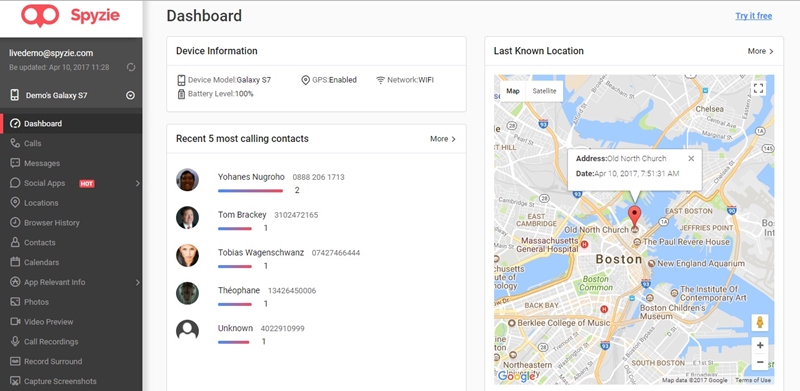Click More in Last Known Location
Screen dimensions: 800x391
pyautogui.click(x=760, y=51)
